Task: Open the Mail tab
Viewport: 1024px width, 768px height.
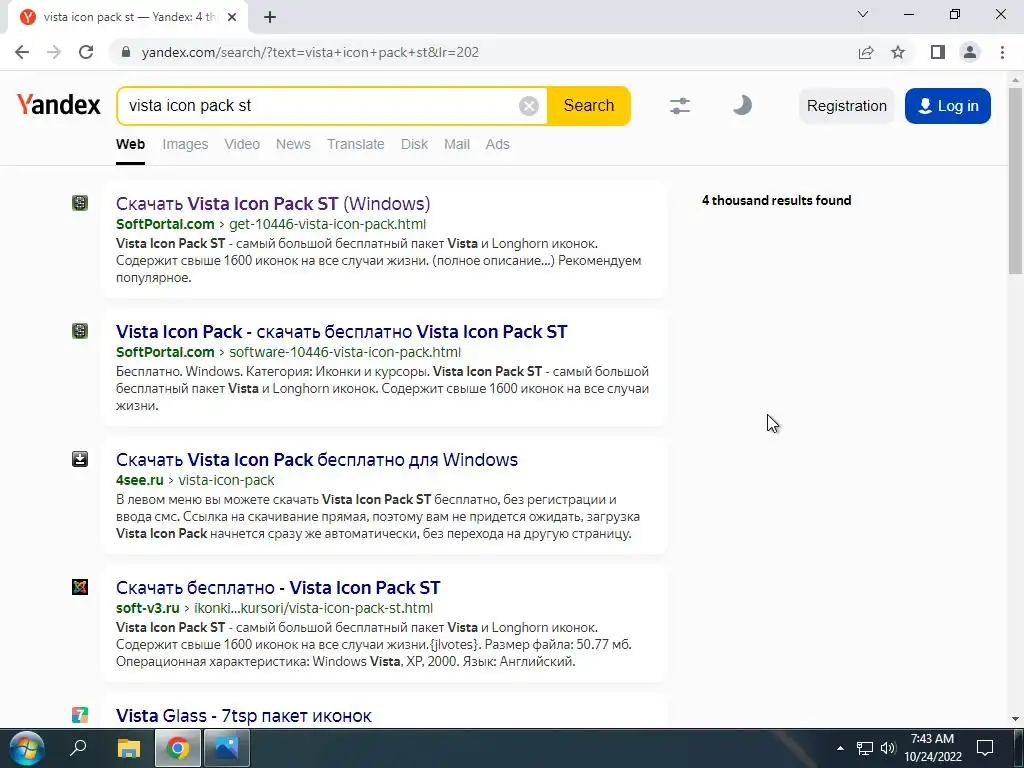Action: pyautogui.click(x=456, y=144)
